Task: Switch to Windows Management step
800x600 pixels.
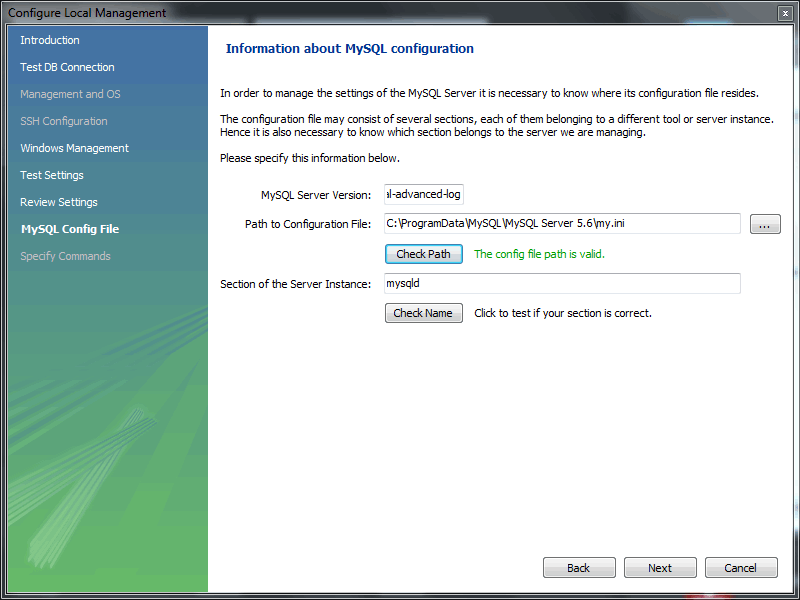Action: coord(74,148)
